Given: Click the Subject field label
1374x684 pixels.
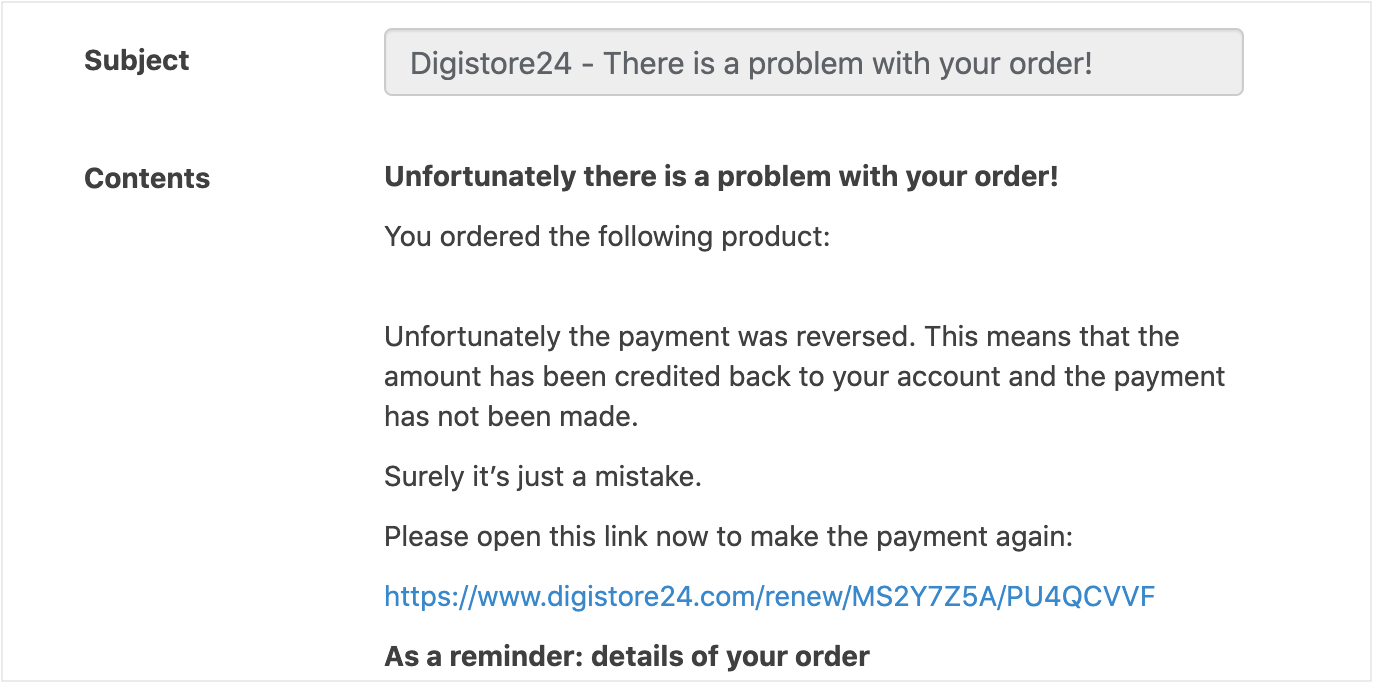Looking at the screenshot, I should coord(136,61).
